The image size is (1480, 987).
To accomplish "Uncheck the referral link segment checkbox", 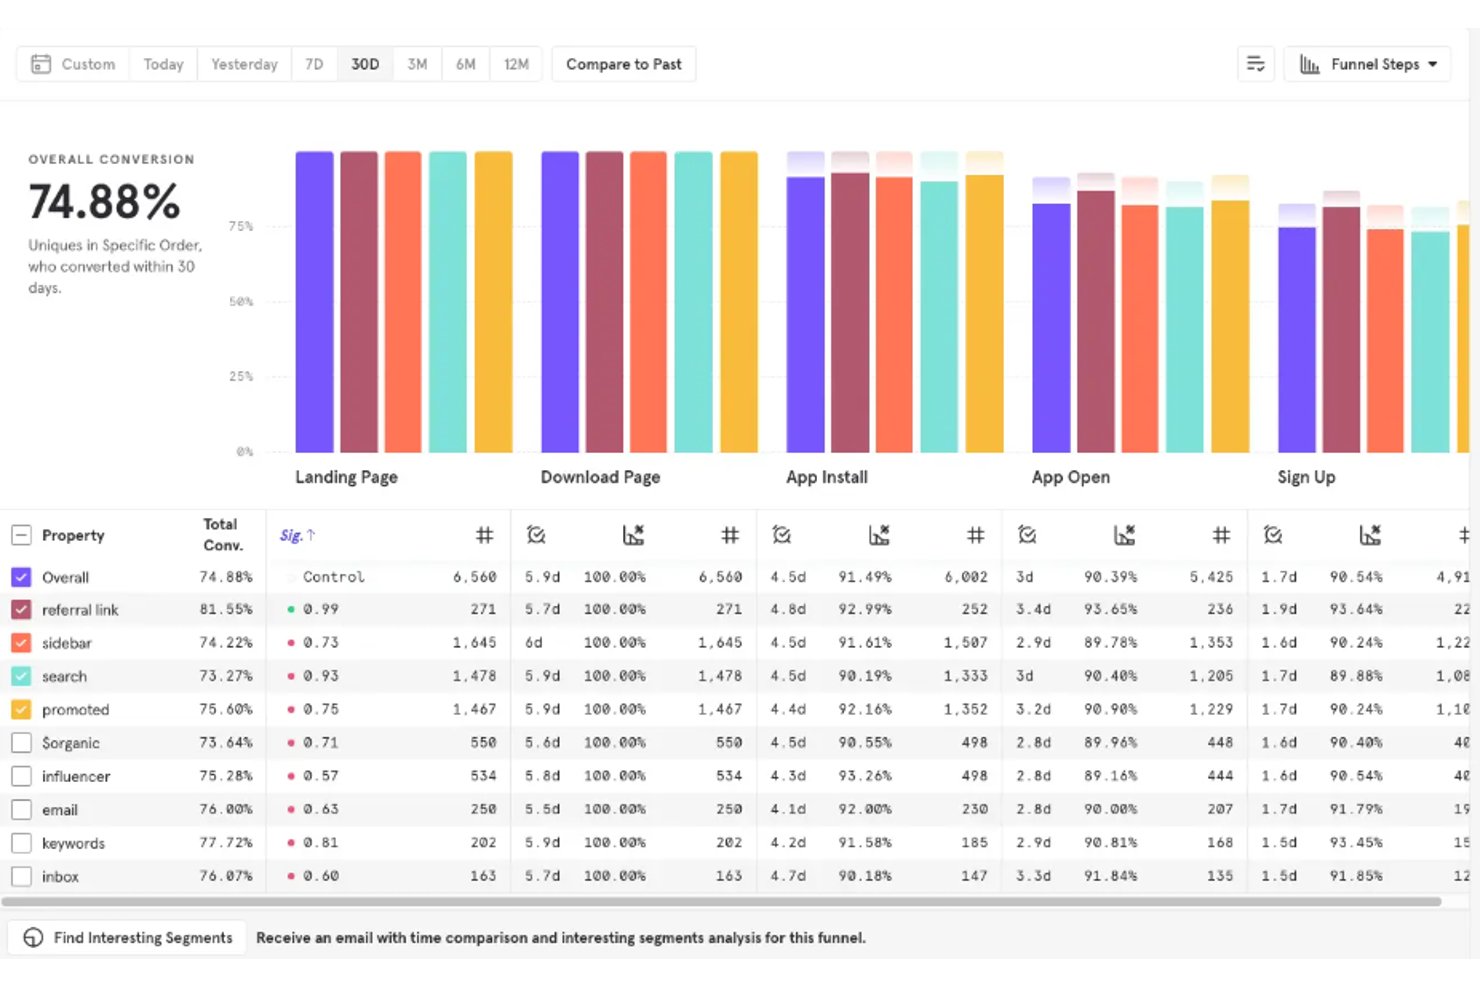I will 21,609.
